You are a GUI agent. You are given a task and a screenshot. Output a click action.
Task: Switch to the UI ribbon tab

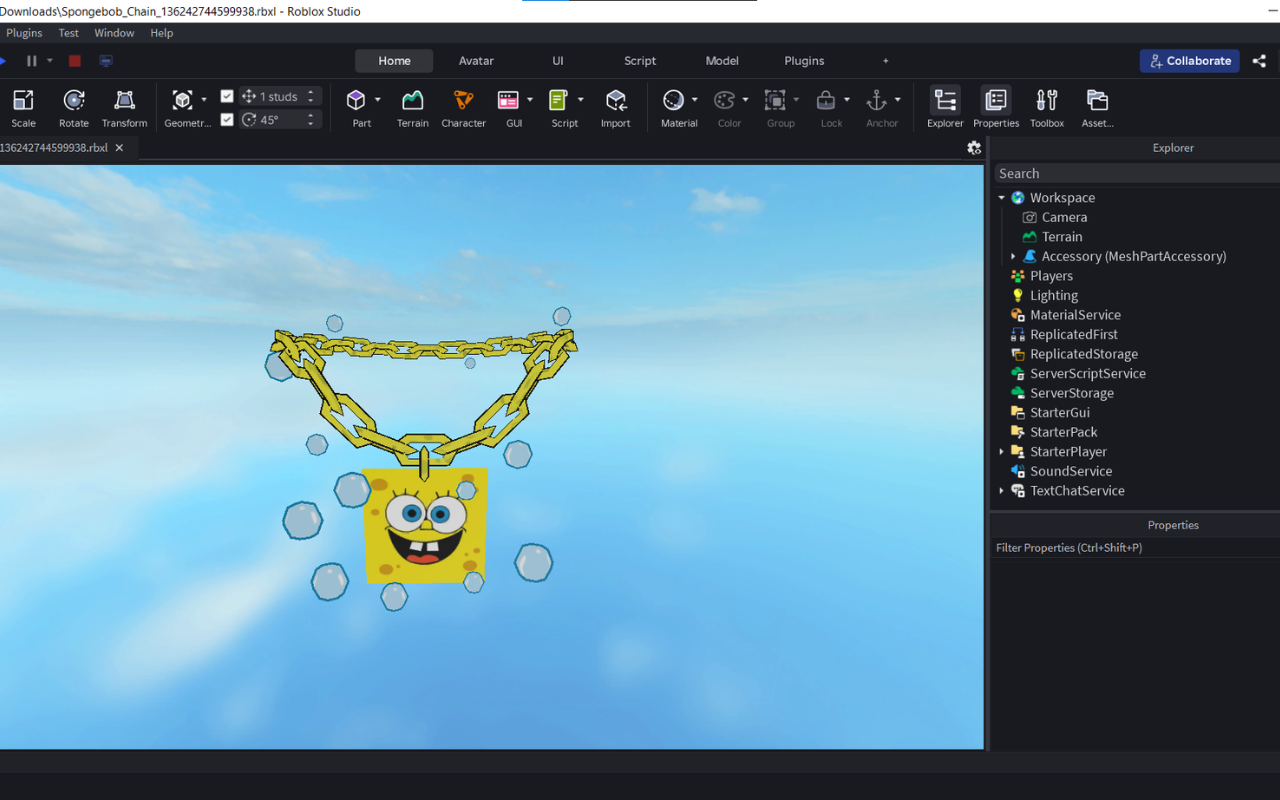(x=558, y=61)
